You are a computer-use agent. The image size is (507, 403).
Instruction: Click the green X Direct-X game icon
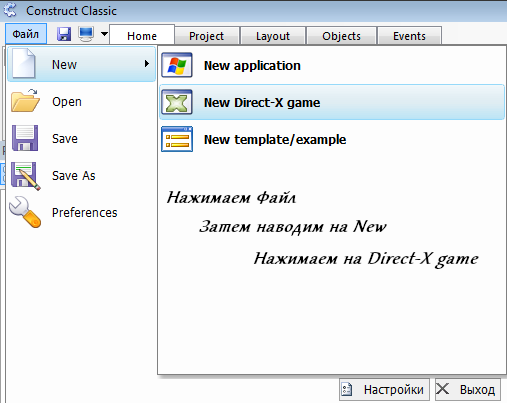[177, 102]
